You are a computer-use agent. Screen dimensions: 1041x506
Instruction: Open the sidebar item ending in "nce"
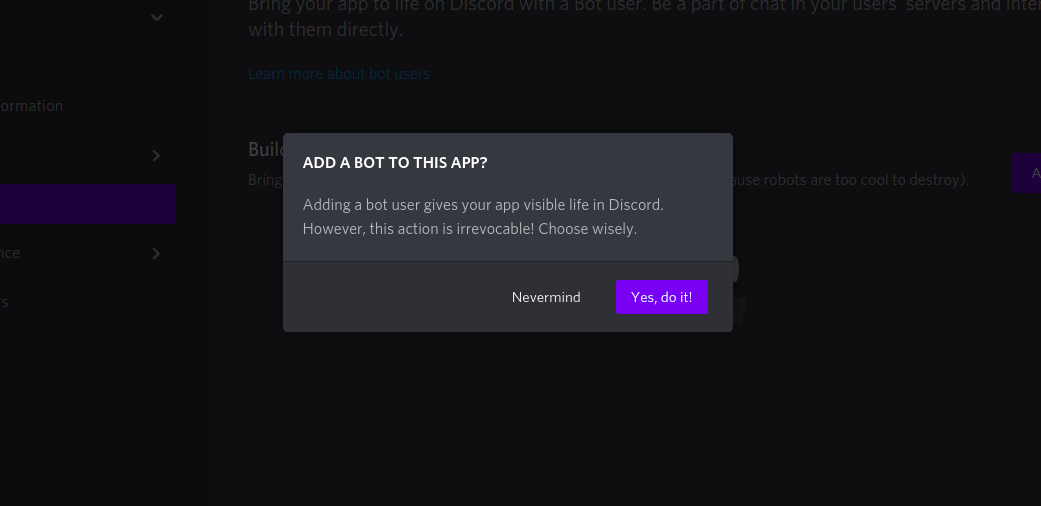tap(11, 253)
